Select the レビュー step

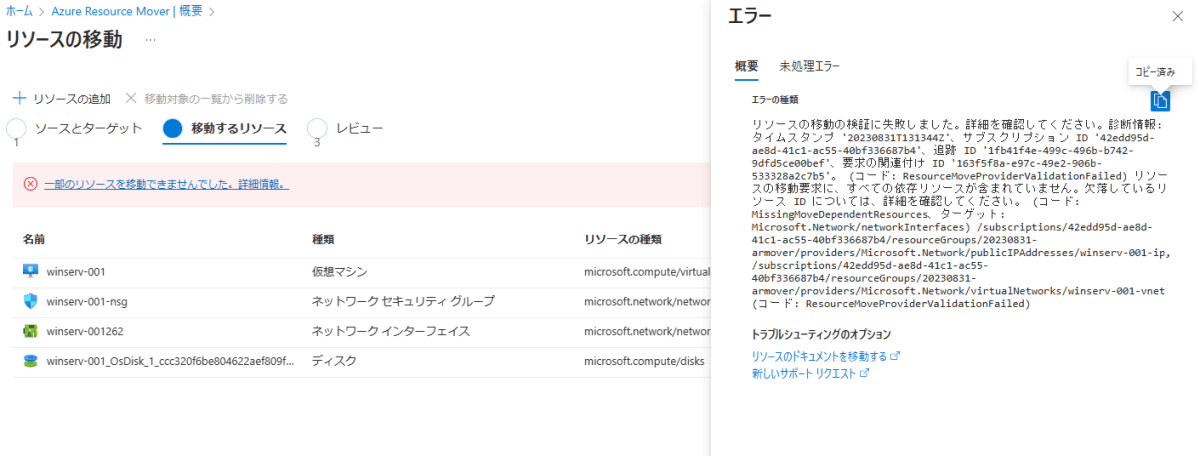pos(346,129)
